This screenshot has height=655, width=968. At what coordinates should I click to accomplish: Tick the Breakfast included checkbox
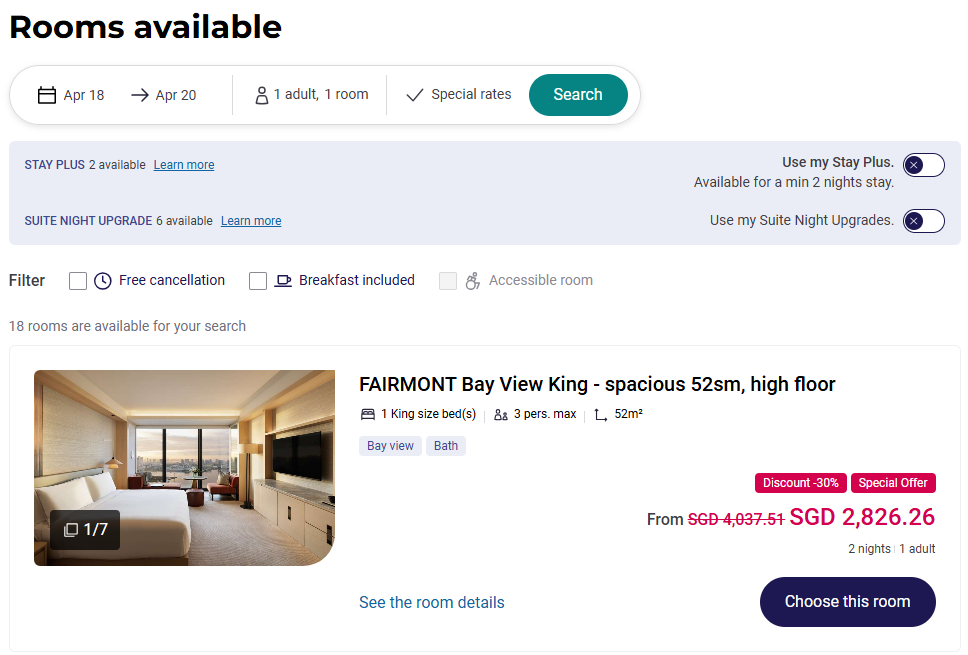click(x=258, y=281)
